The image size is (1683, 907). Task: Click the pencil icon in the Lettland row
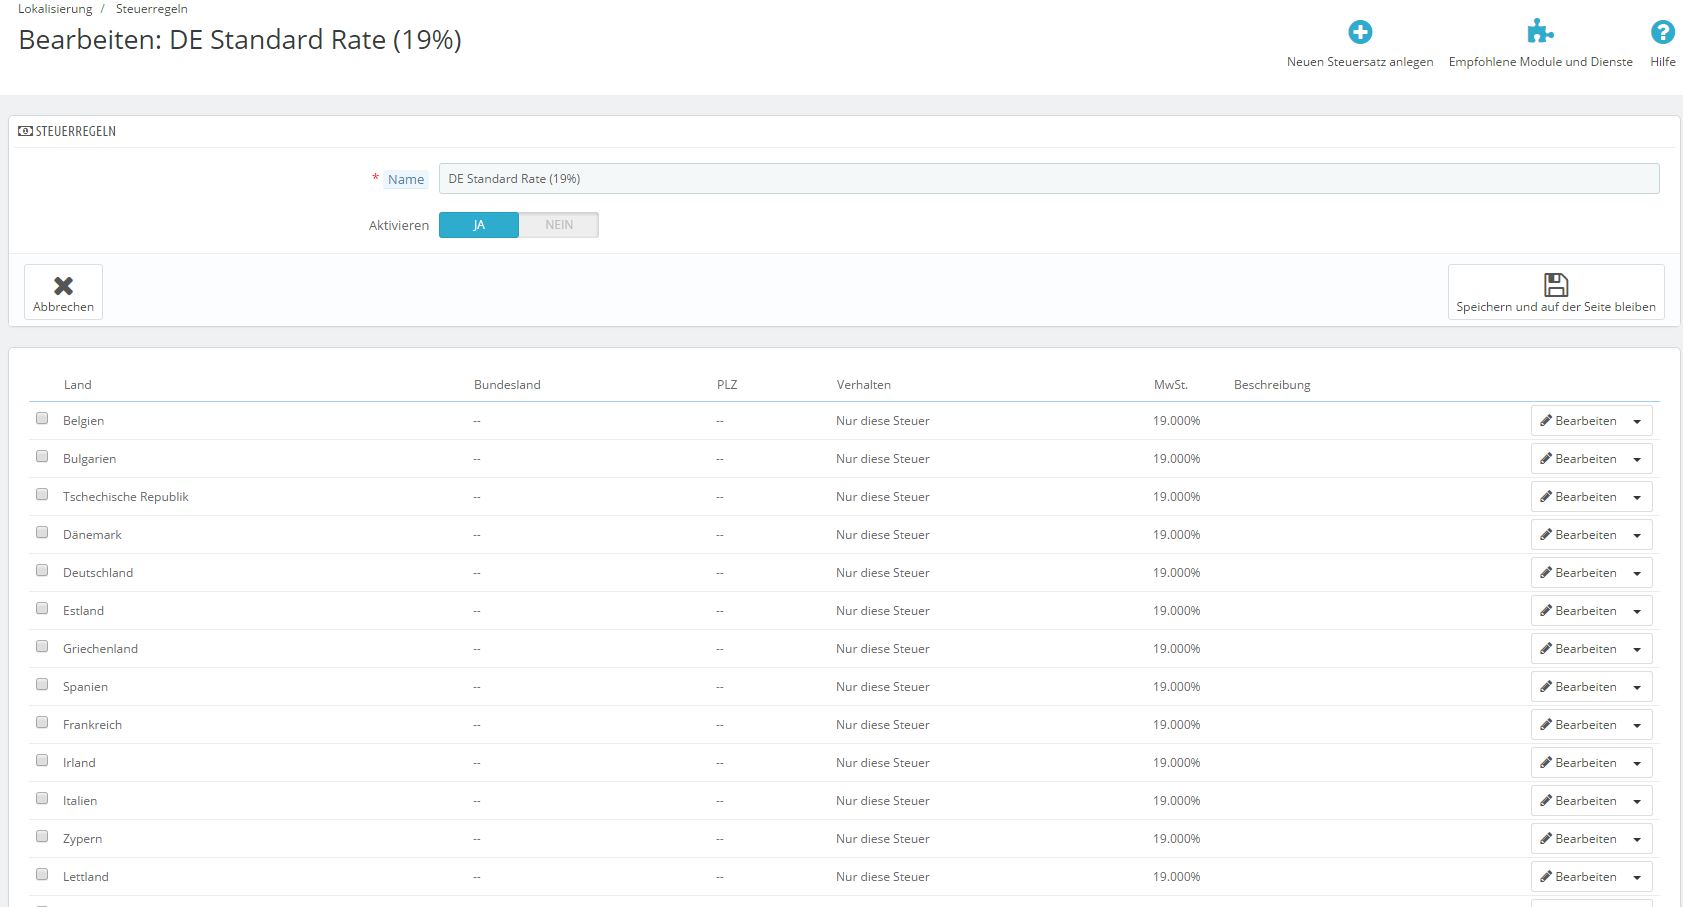click(x=1546, y=877)
